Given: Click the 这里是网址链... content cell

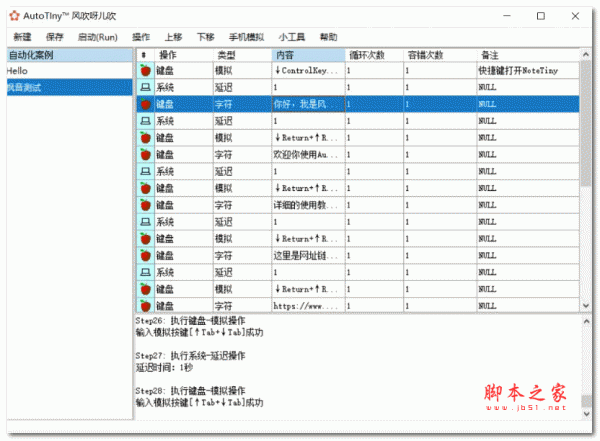Looking at the screenshot, I should (x=308, y=256).
